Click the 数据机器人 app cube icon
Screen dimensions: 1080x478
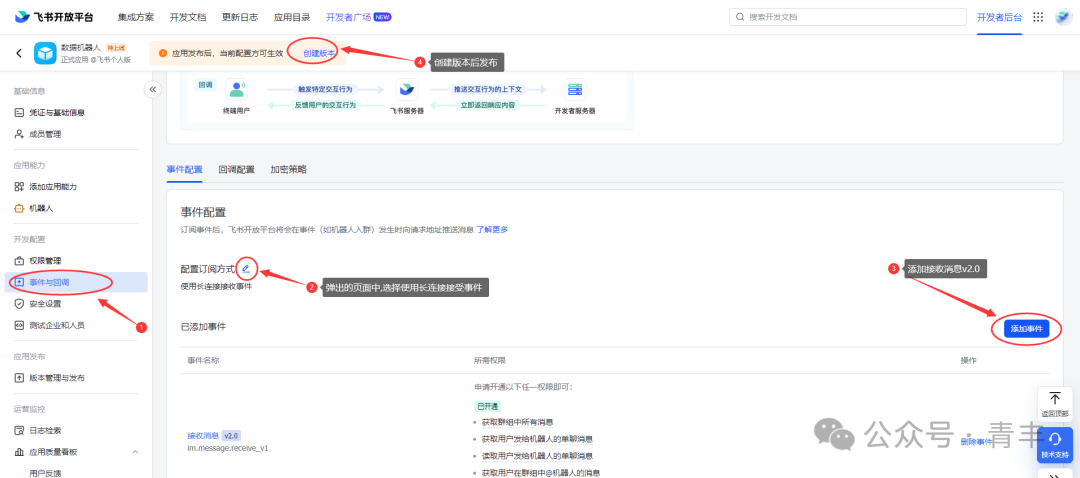pyautogui.click(x=45, y=53)
